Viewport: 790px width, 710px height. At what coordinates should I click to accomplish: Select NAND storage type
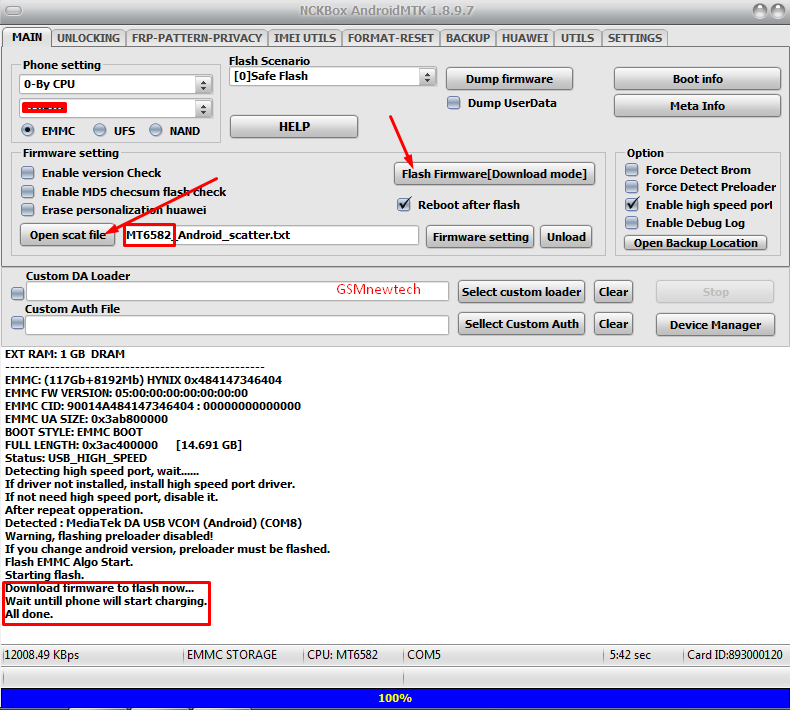(x=156, y=131)
